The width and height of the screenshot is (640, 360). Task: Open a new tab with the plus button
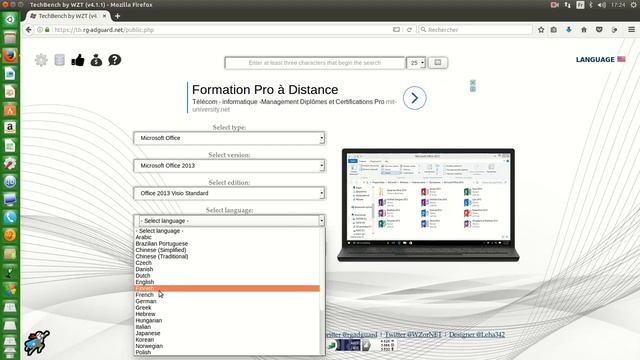tap(118, 16)
